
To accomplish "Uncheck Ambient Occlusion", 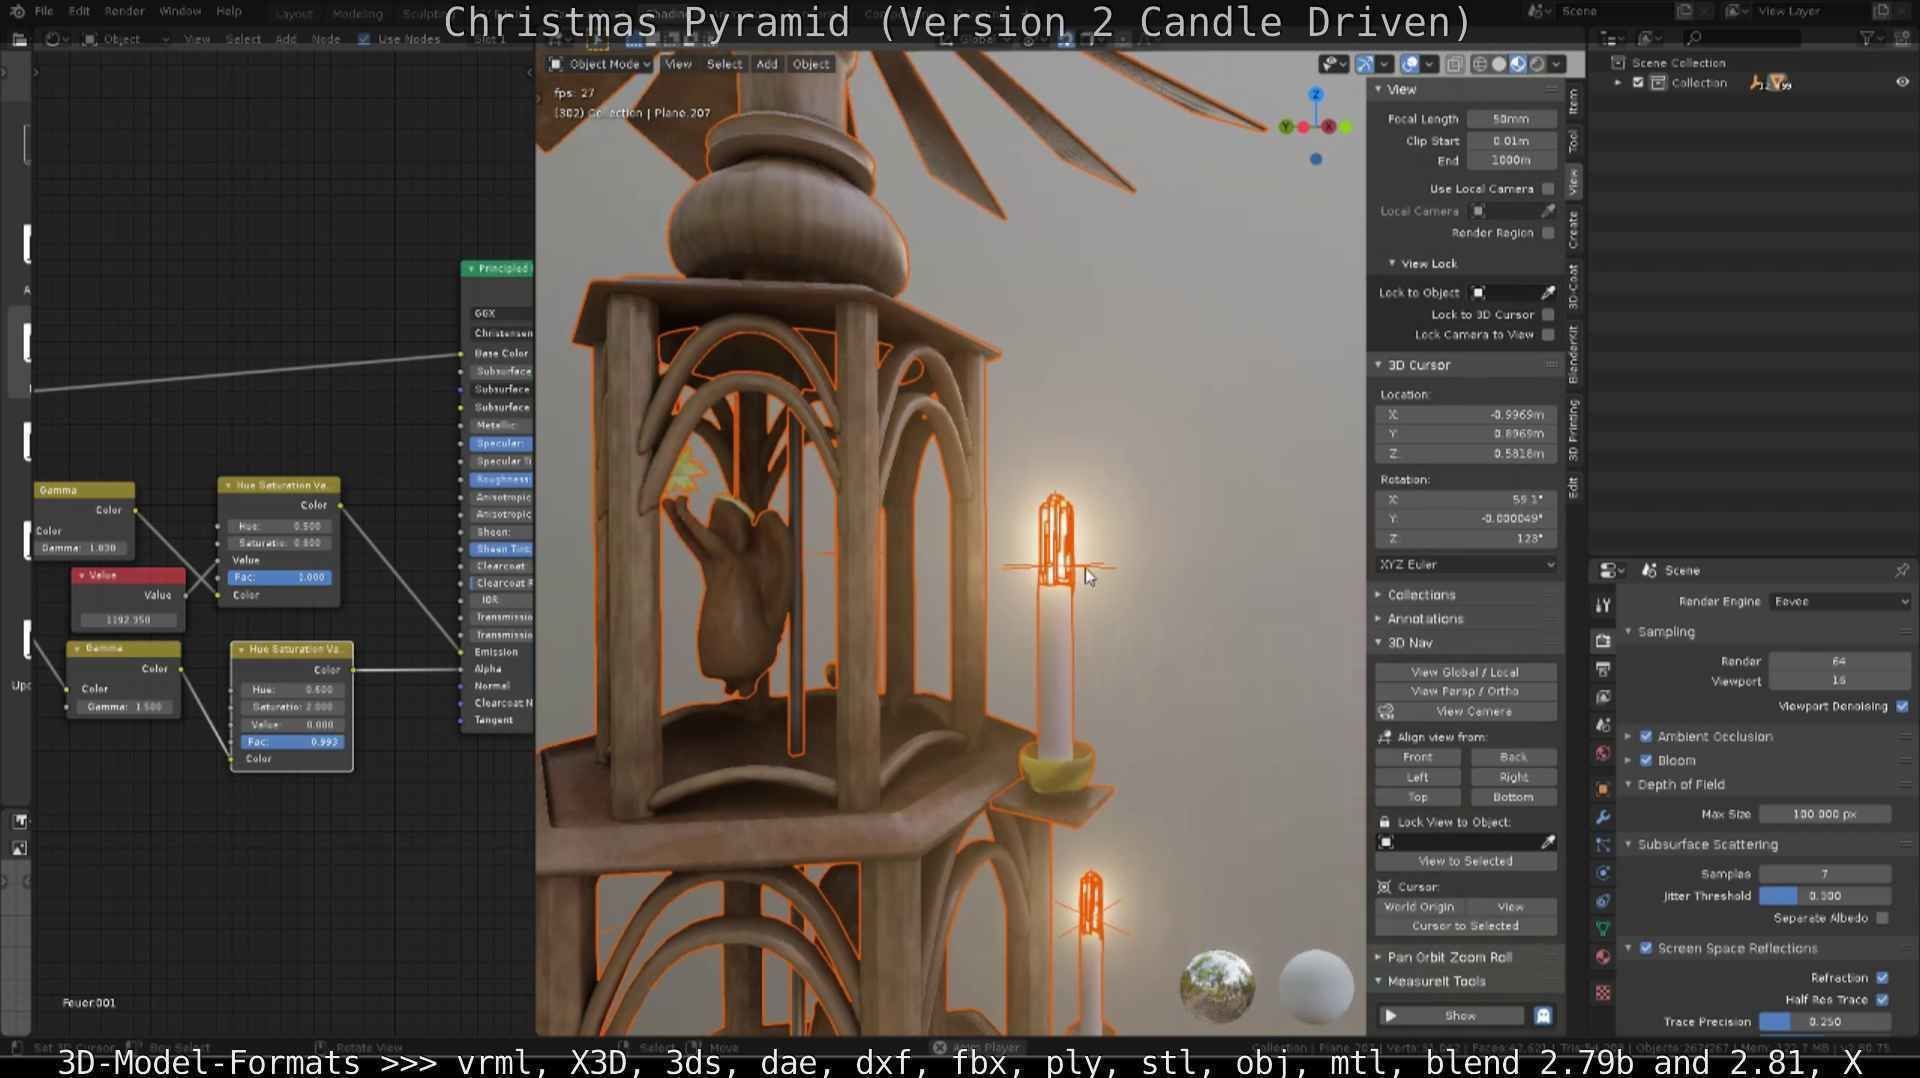I will (x=1646, y=737).
